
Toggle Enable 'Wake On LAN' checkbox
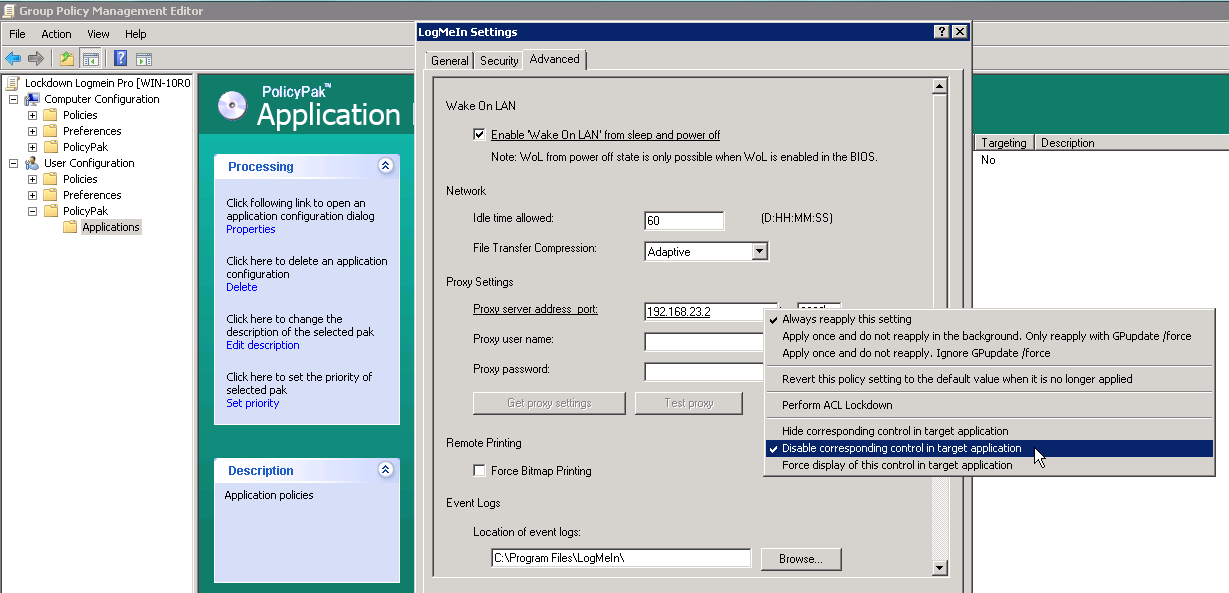(479, 135)
